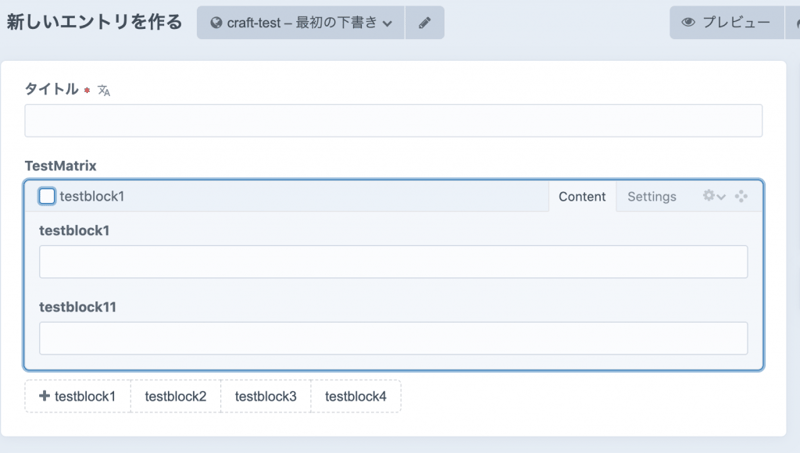Screen dimensions: 800x453
Task: Click into the testblock1 text input
Action: [x=393, y=262]
